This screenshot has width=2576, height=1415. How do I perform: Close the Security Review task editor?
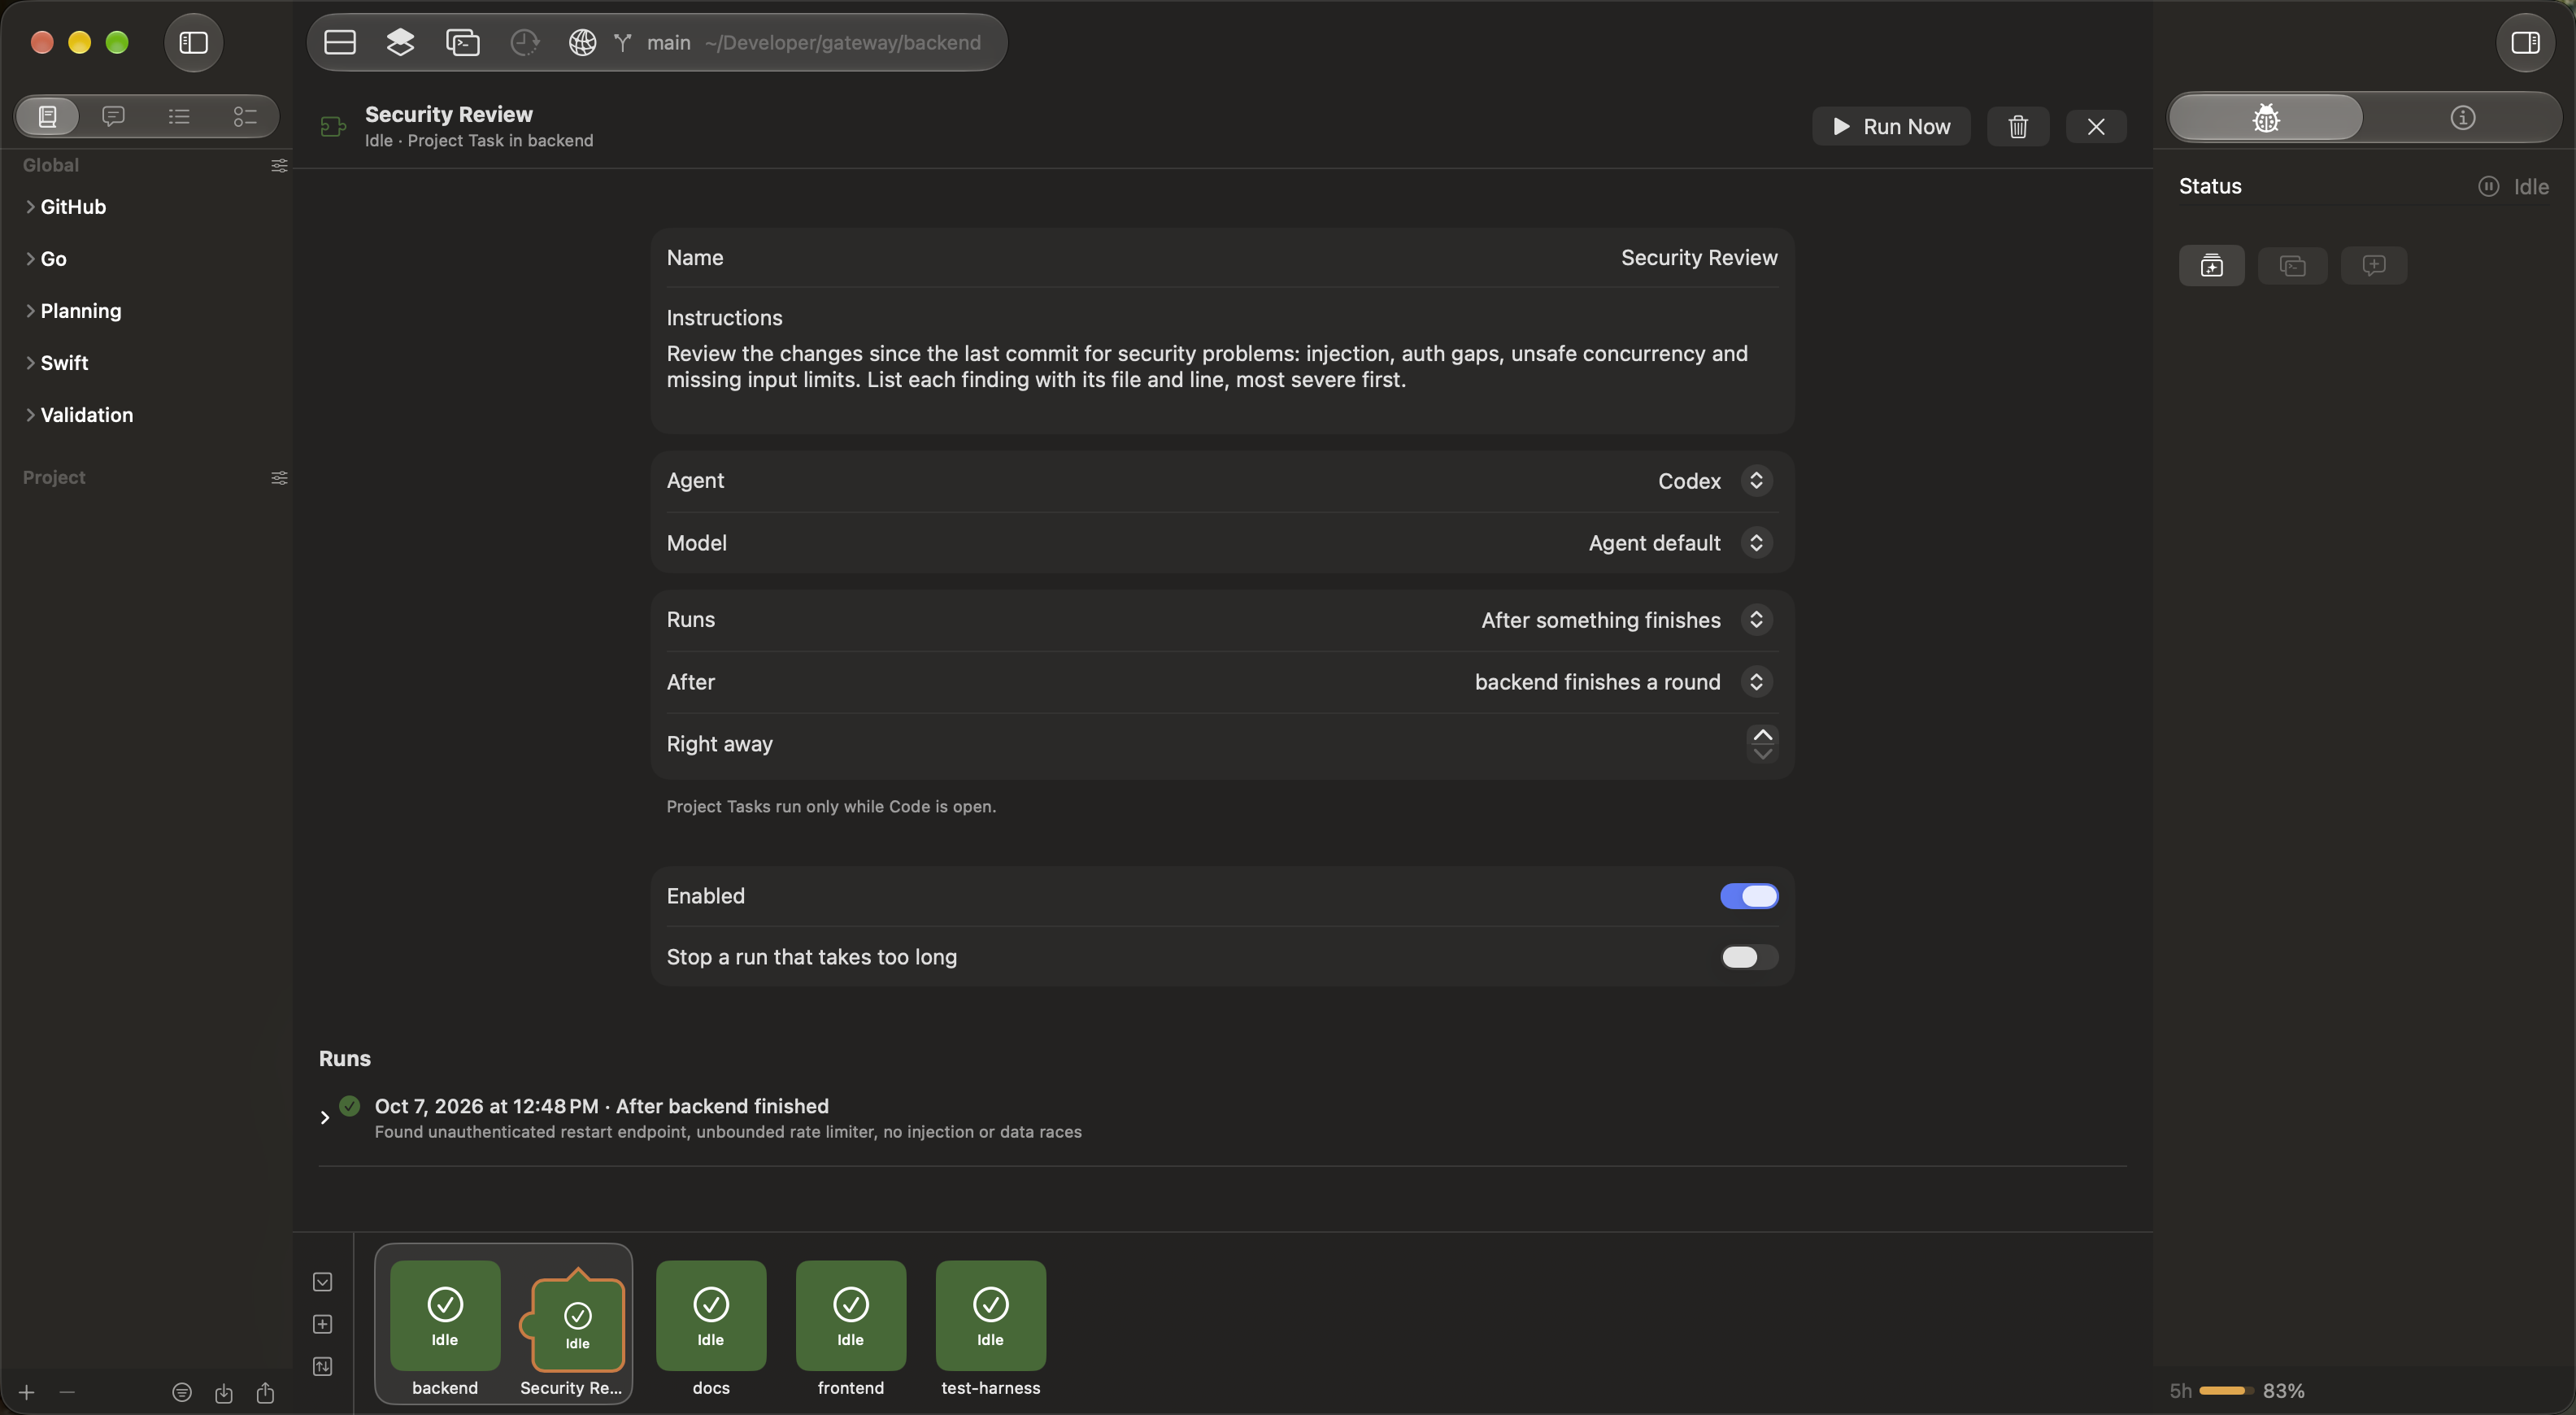tap(2096, 126)
